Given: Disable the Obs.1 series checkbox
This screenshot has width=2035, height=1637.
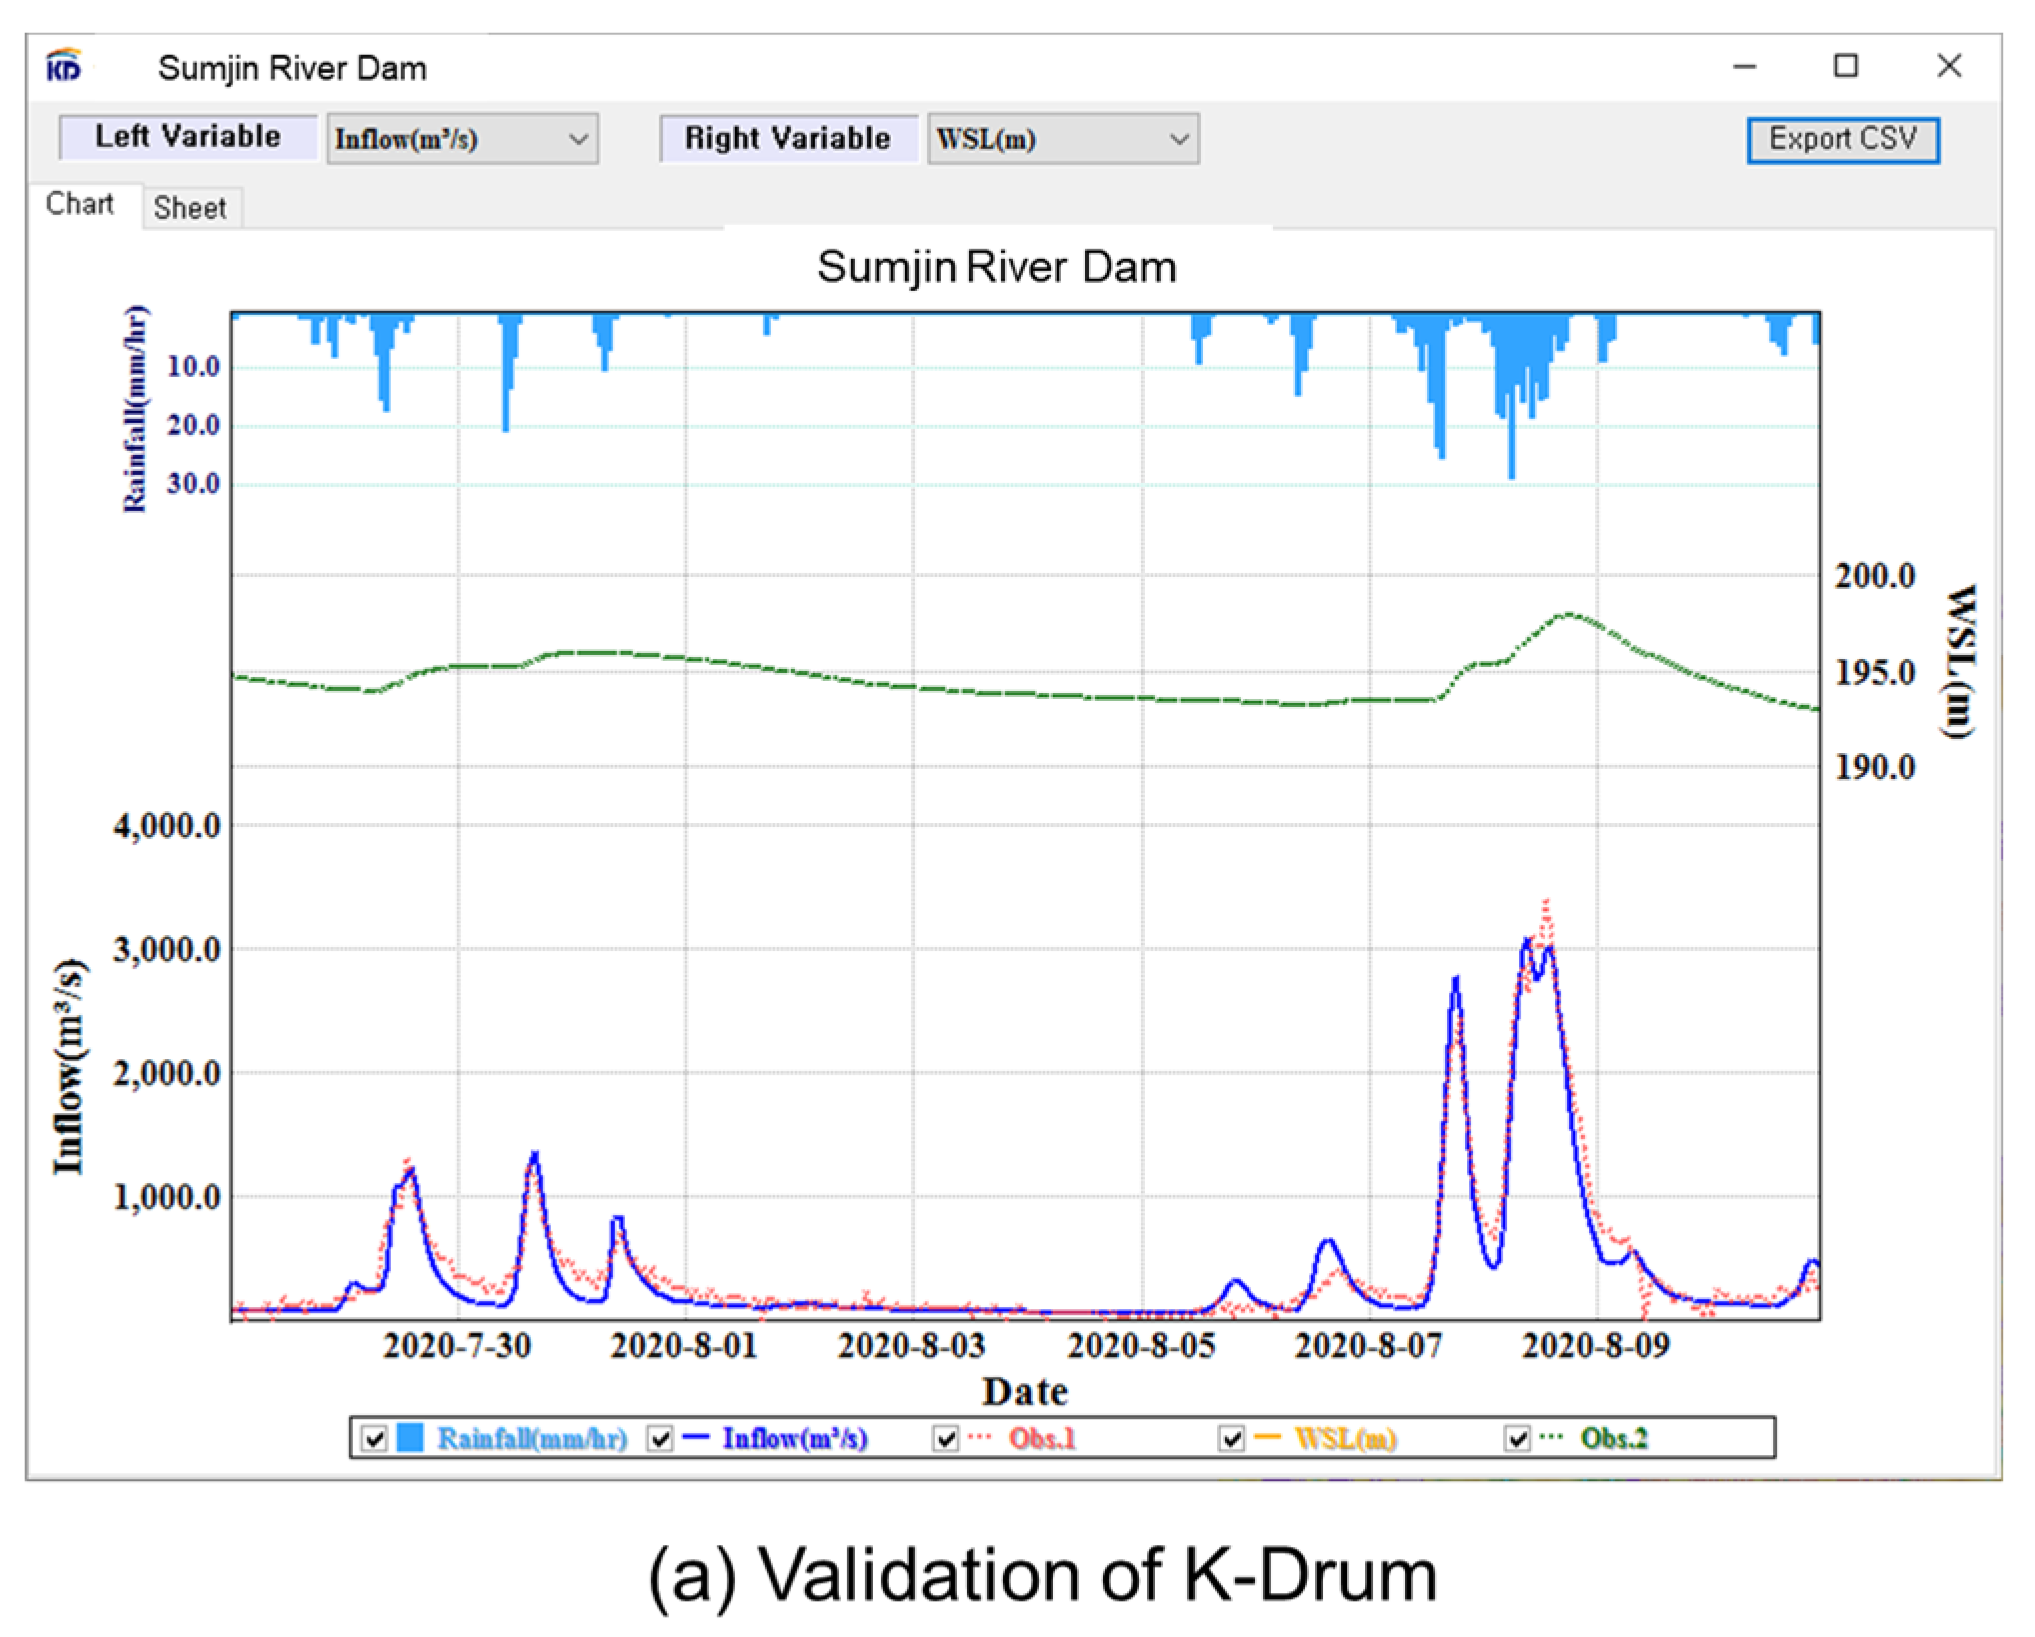Looking at the screenshot, I should pos(946,1439).
